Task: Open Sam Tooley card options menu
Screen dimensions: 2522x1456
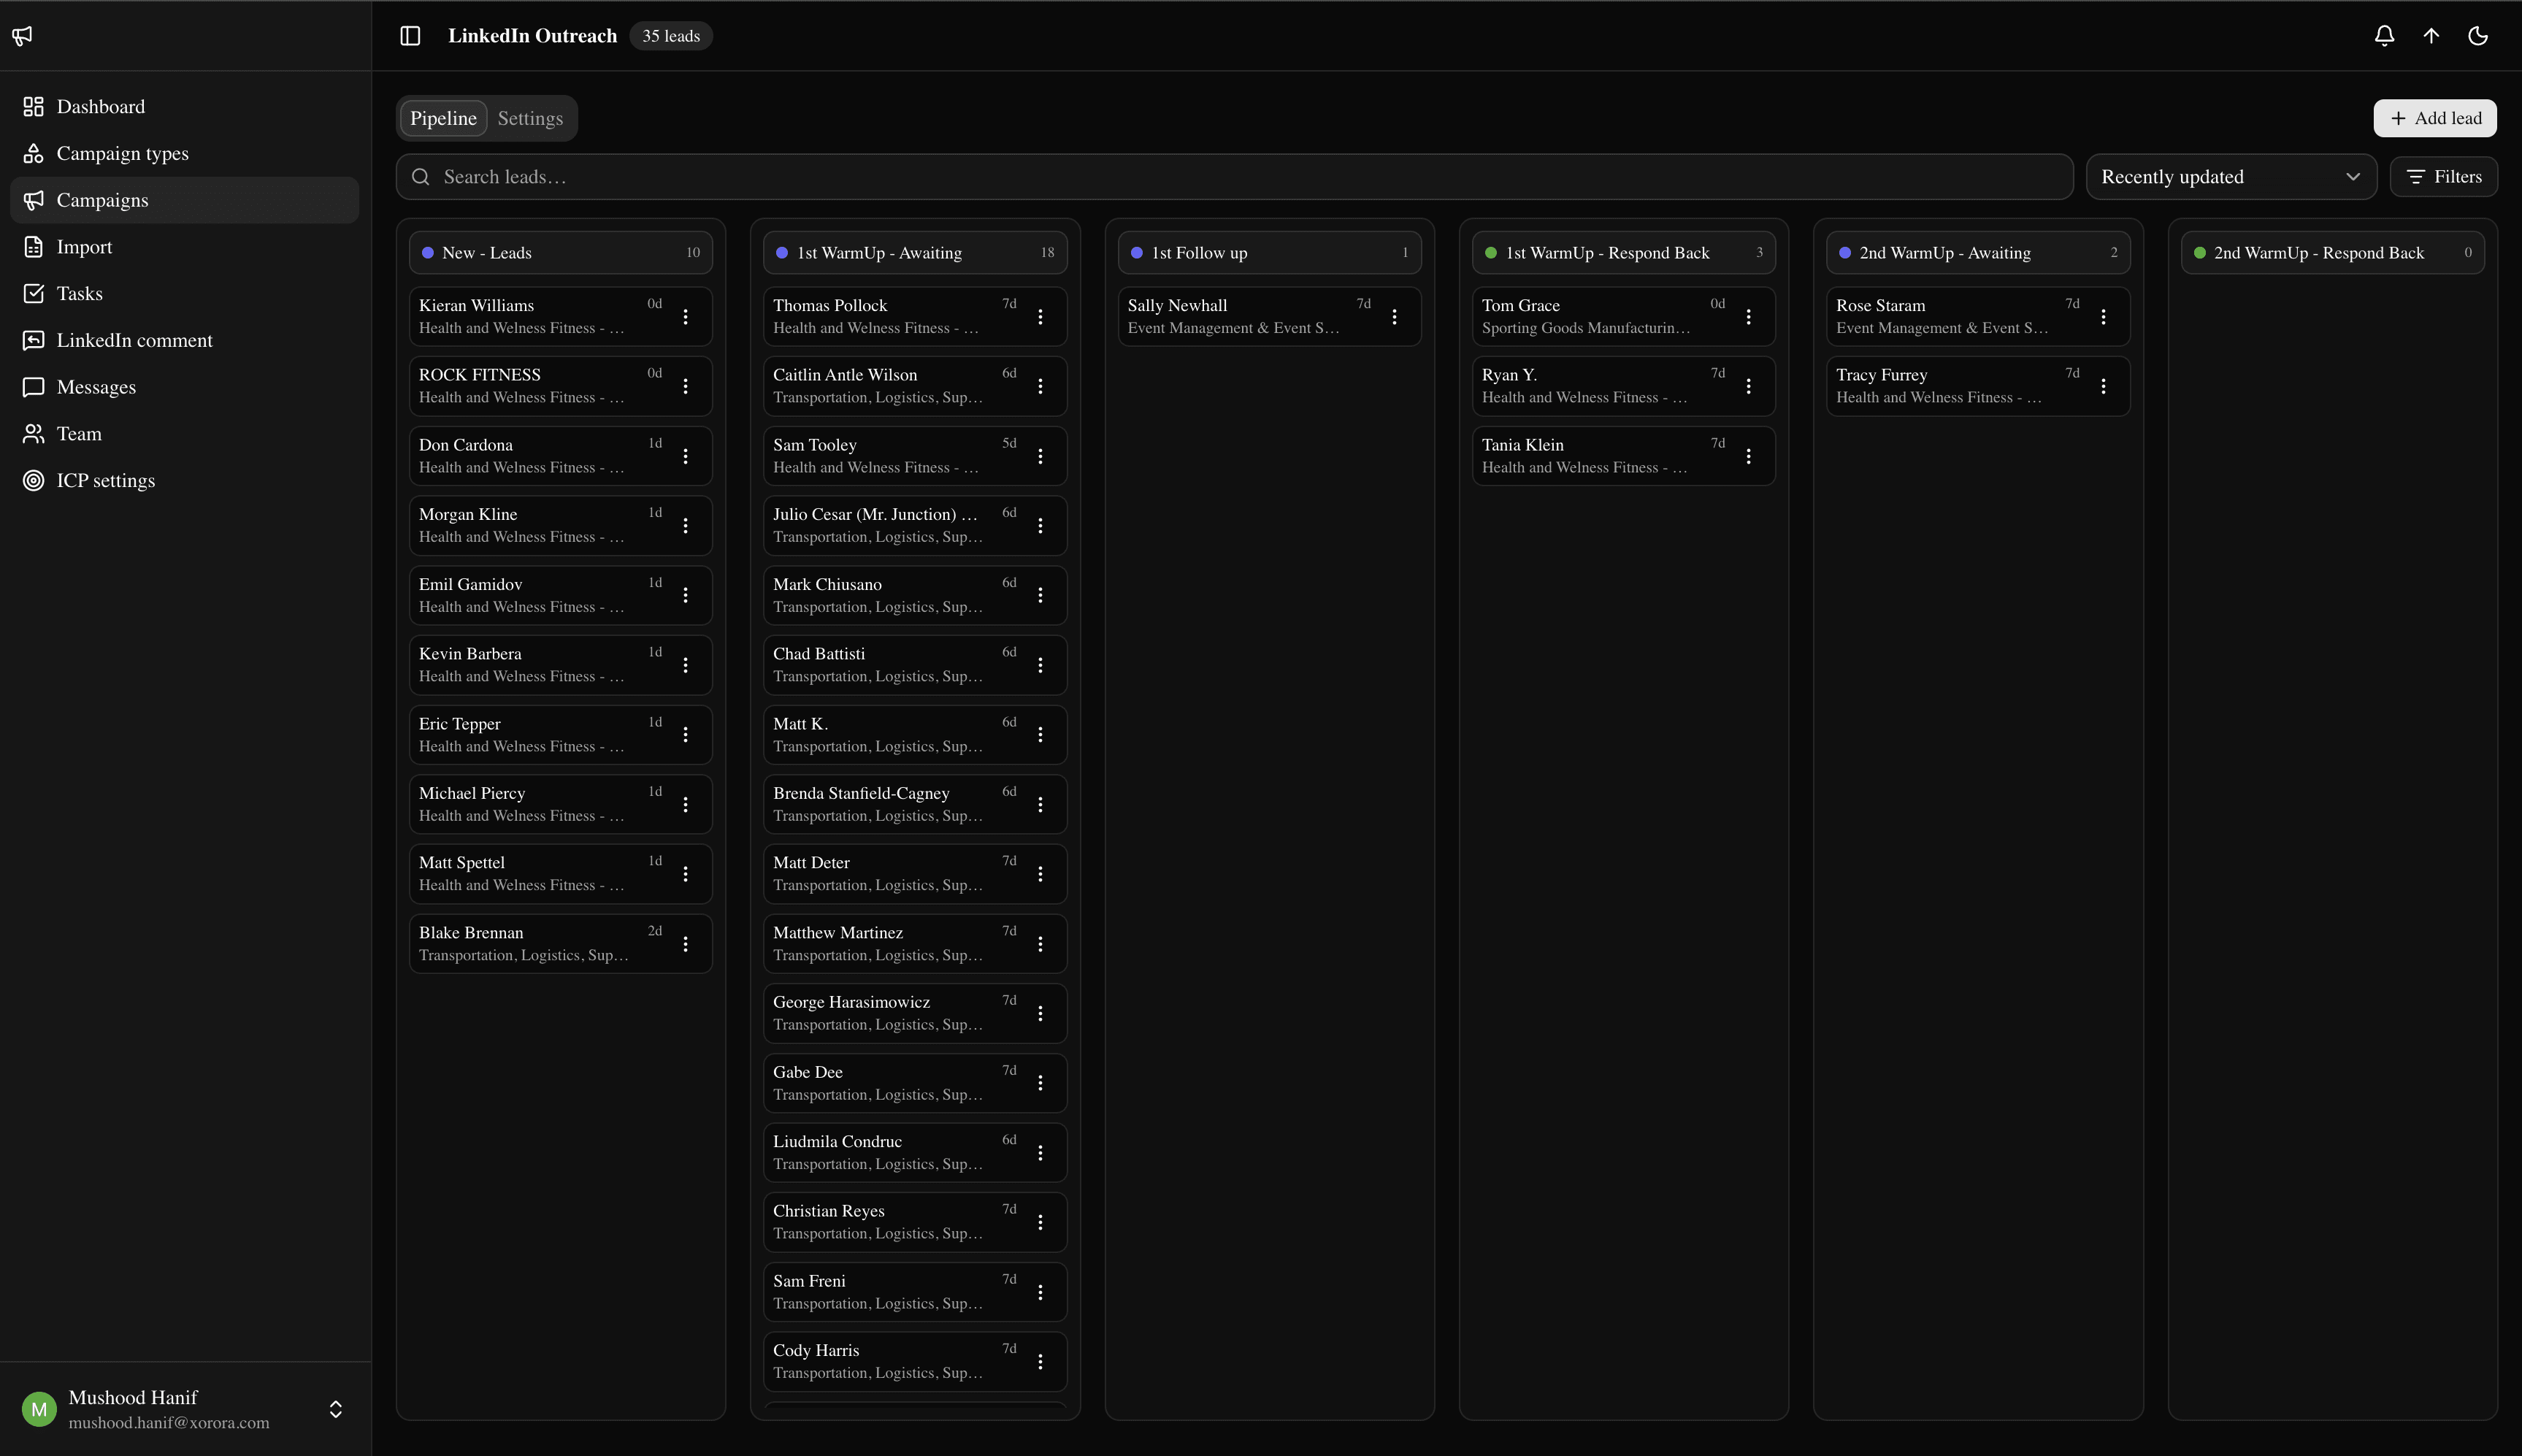Action: click(1040, 456)
